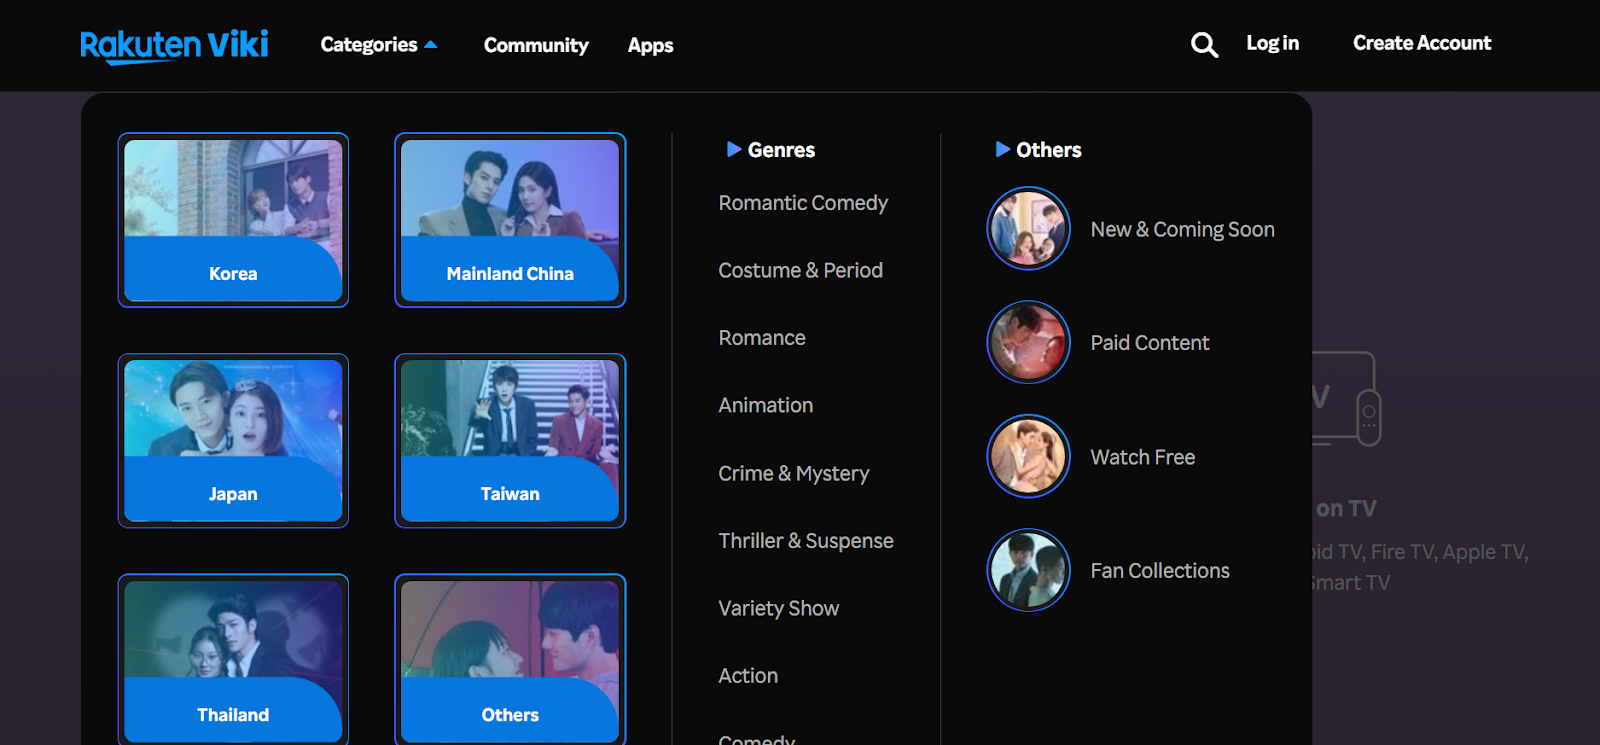Select the Watch Free circular icon
Screen dimensions: 1600x745
pos(1028,457)
